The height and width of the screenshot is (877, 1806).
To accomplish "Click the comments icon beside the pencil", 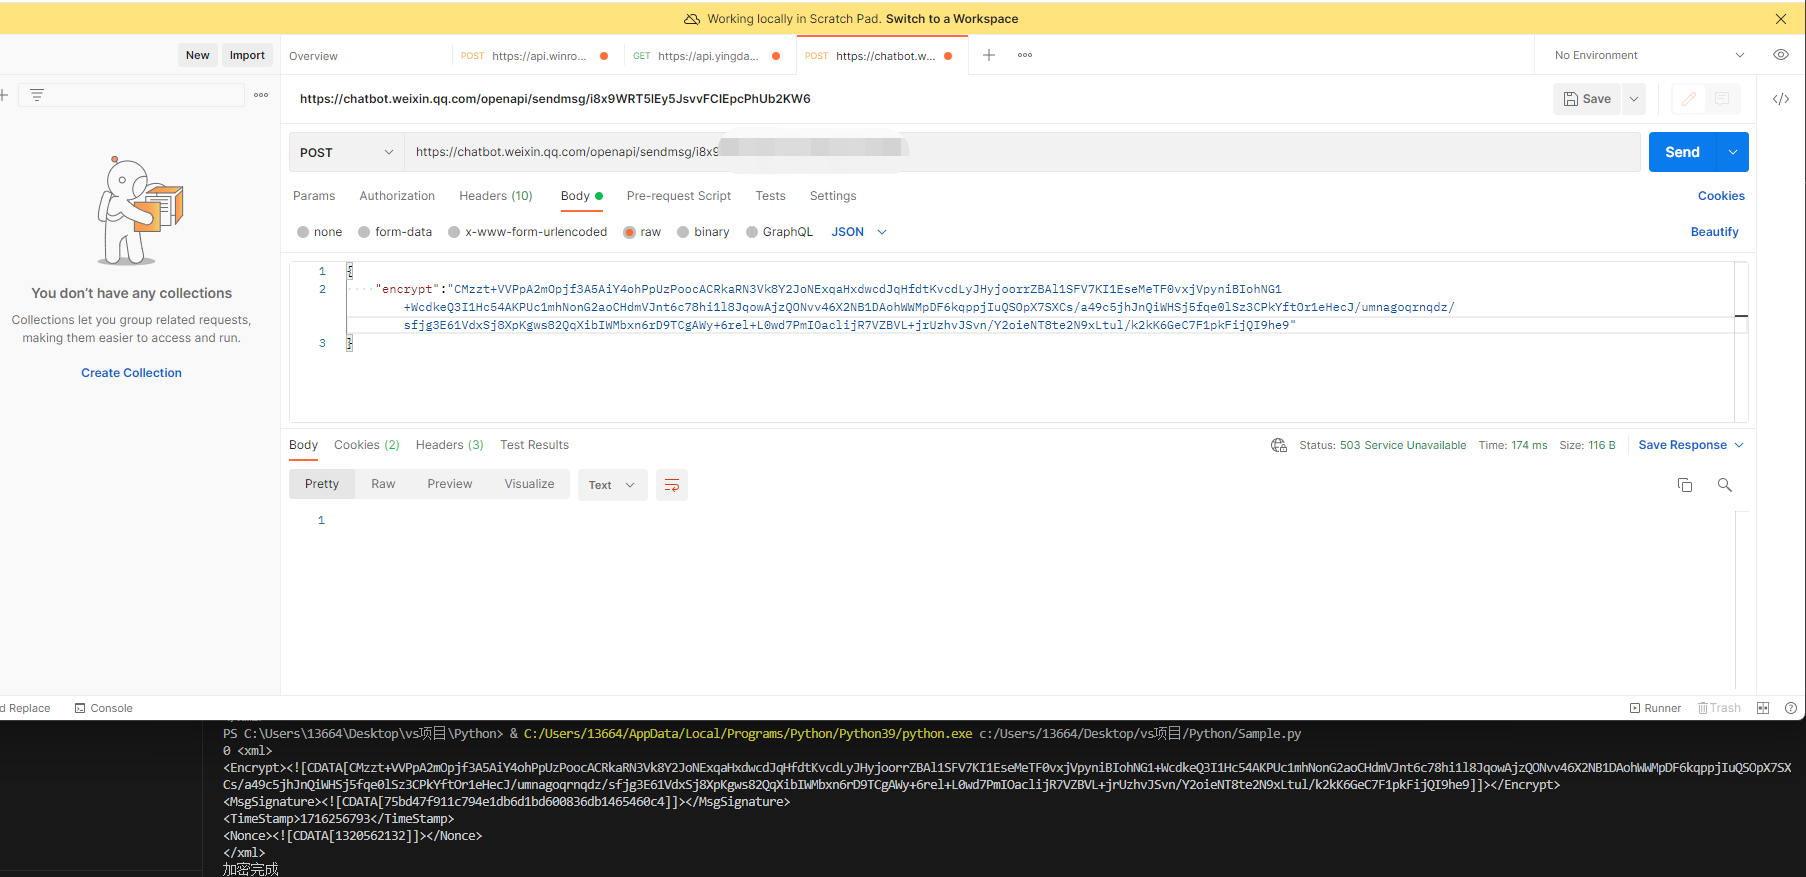I will click(x=1722, y=99).
